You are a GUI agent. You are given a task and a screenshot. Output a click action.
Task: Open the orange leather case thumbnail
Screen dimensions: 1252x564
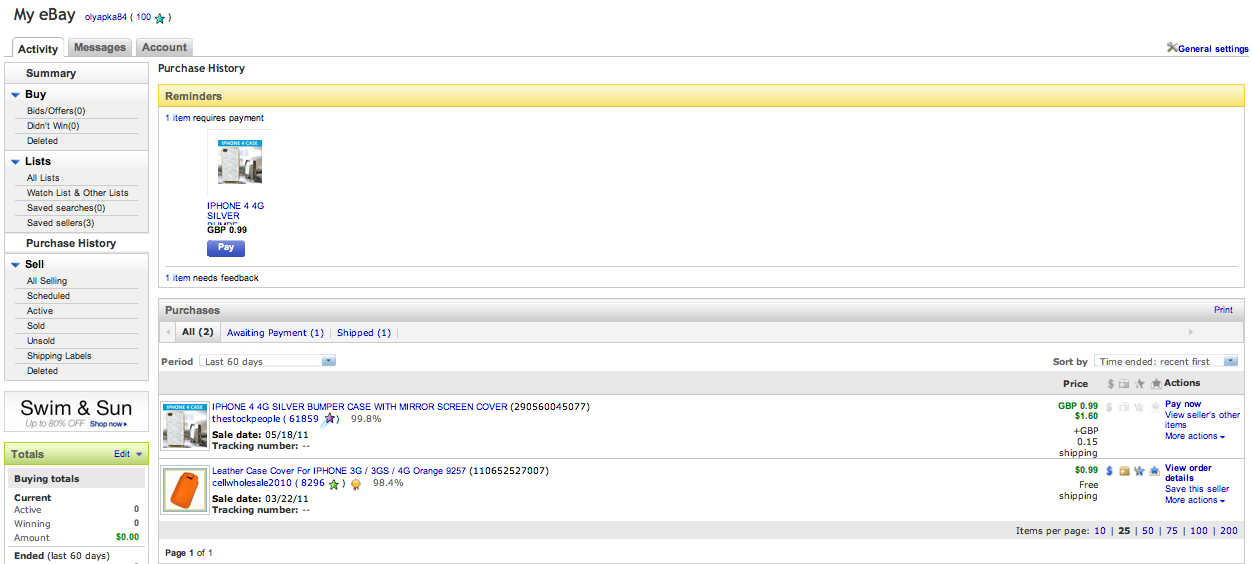185,490
